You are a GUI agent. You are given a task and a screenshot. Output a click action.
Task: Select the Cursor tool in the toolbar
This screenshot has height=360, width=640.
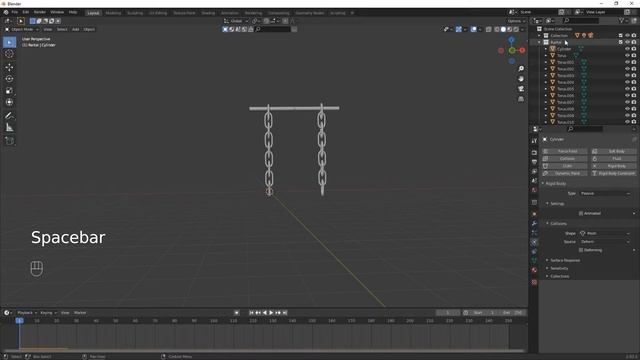[x=9, y=54]
